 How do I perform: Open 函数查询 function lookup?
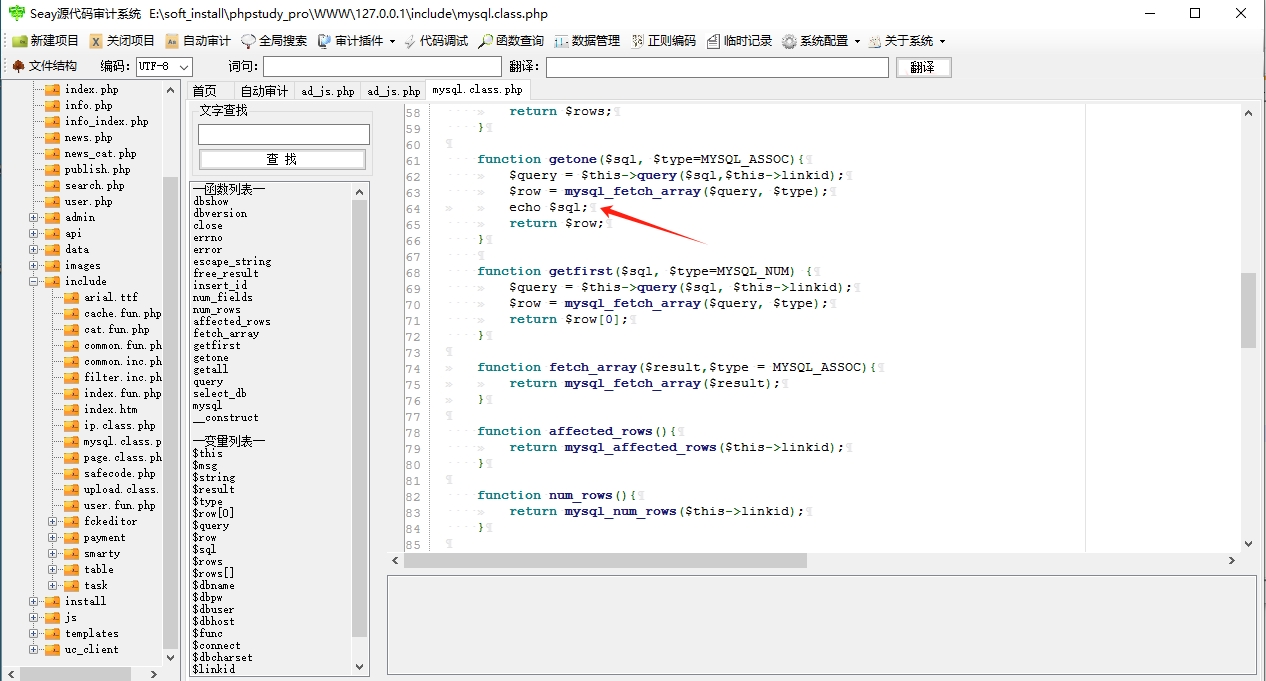click(x=512, y=41)
